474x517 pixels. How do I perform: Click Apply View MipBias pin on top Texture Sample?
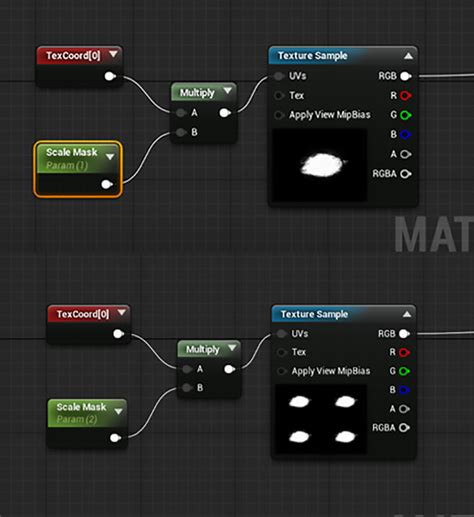(x=279, y=115)
